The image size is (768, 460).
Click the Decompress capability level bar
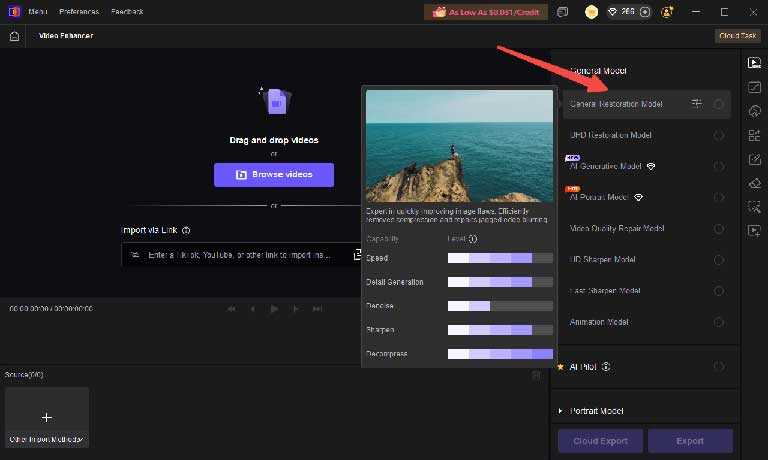[500, 354]
